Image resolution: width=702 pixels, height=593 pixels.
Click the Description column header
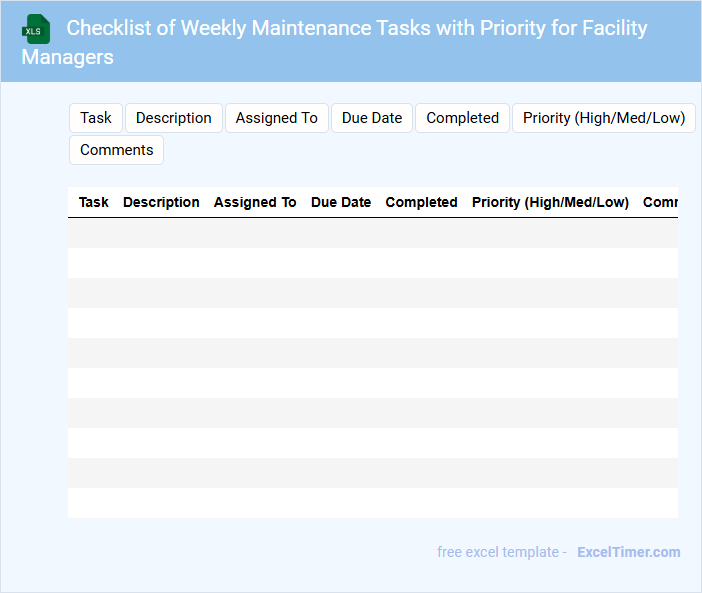[x=161, y=202]
